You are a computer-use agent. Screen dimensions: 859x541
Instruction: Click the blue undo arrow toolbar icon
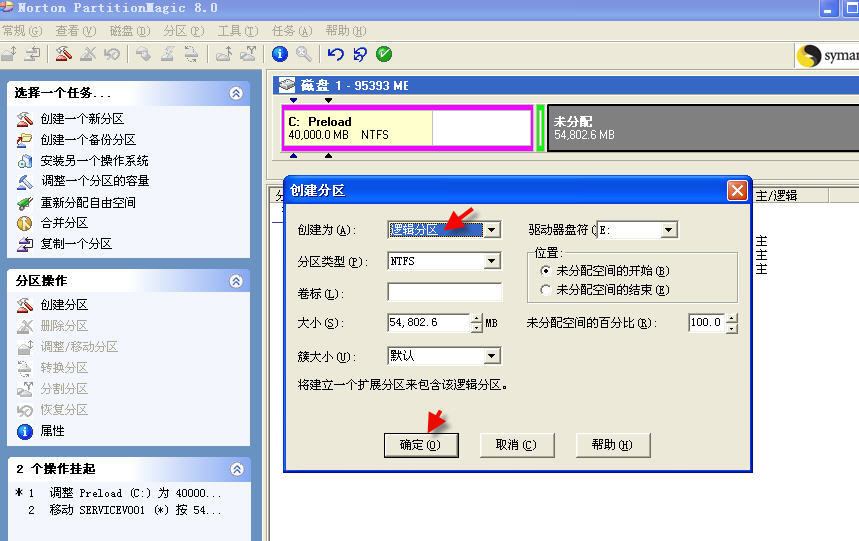(x=335, y=54)
